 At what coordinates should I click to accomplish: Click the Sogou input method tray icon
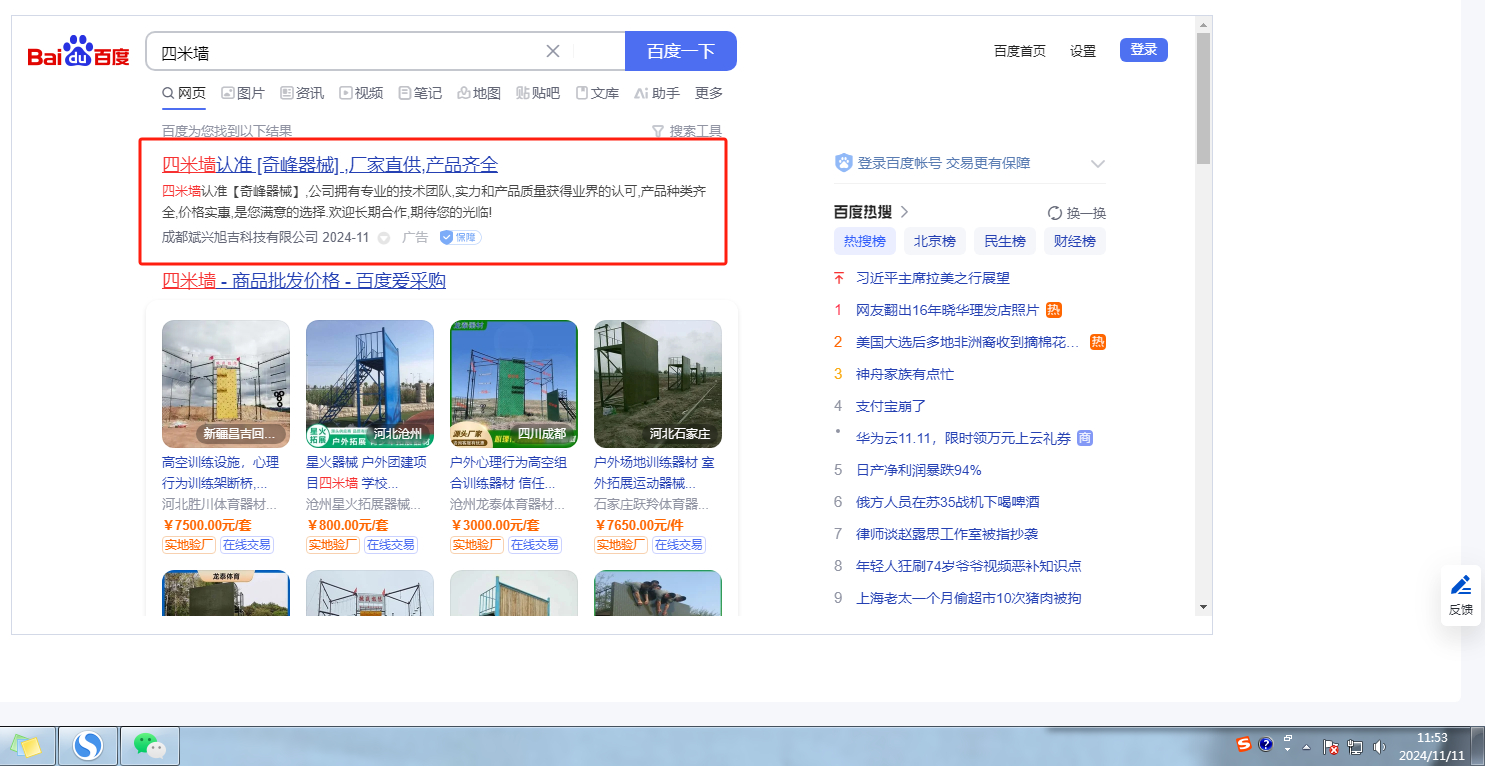(x=1244, y=745)
